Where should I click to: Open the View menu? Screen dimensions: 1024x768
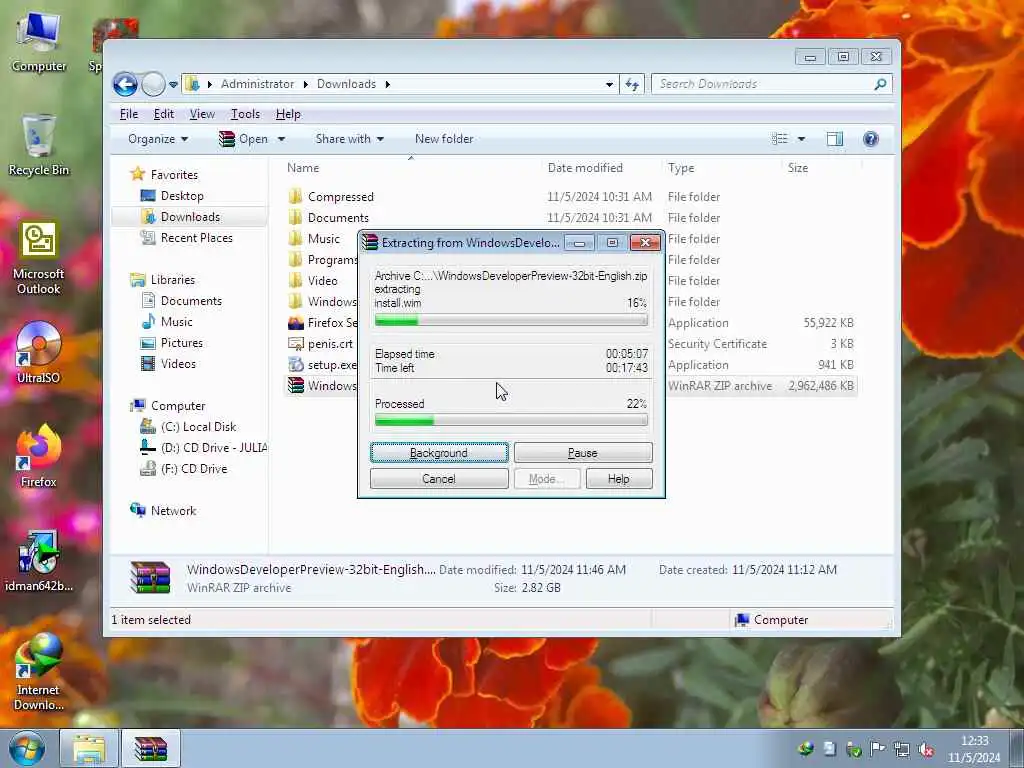(x=202, y=114)
